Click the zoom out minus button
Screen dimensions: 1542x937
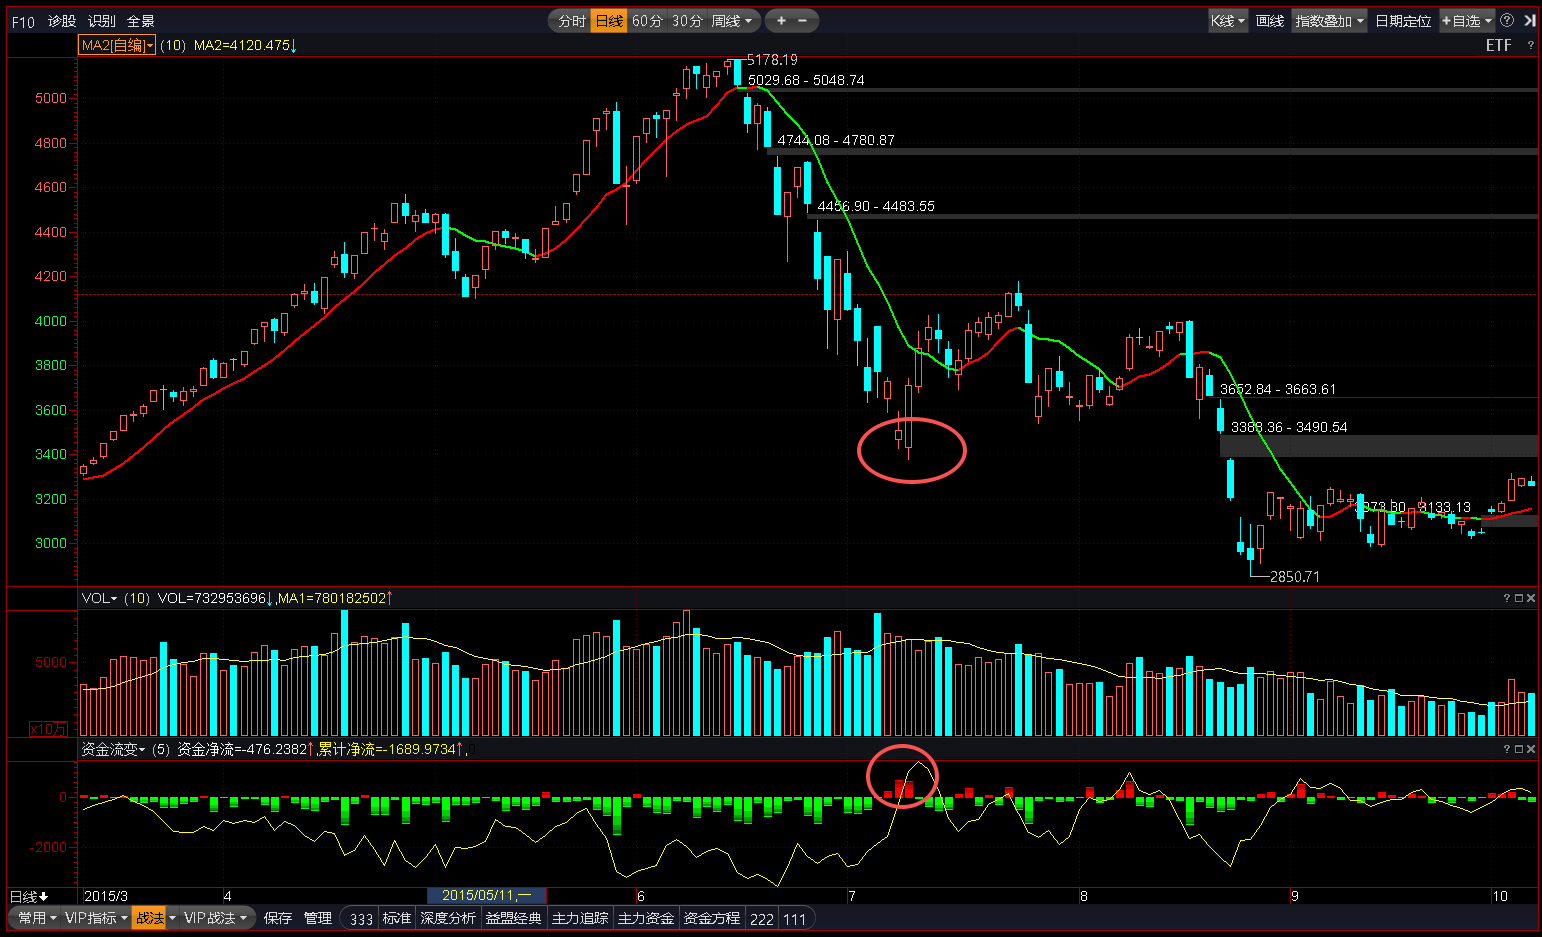pos(803,21)
